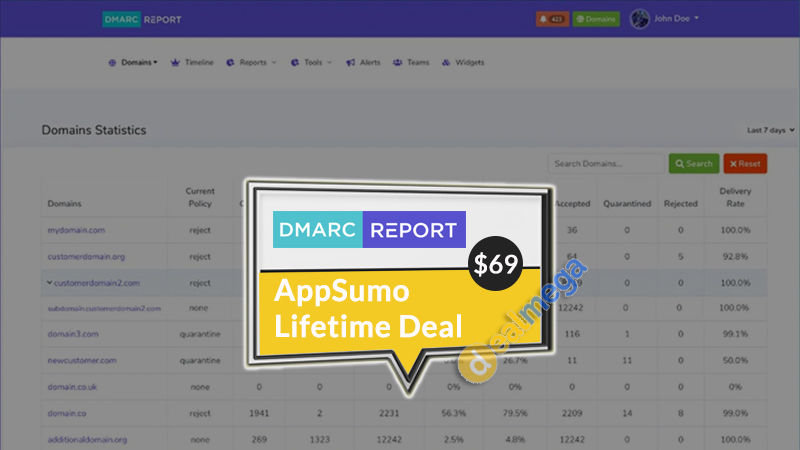Open John Doe's avatar picture

click(639, 19)
